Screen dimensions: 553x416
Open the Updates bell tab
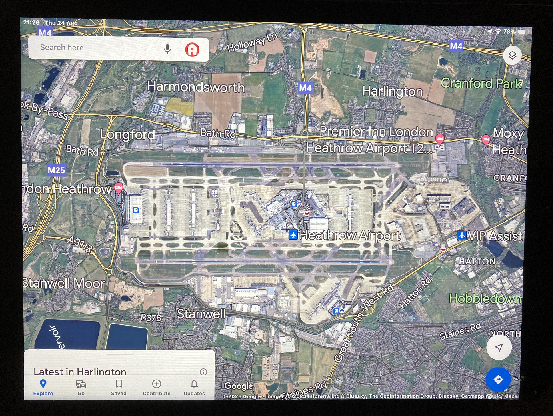click(194, 387)
